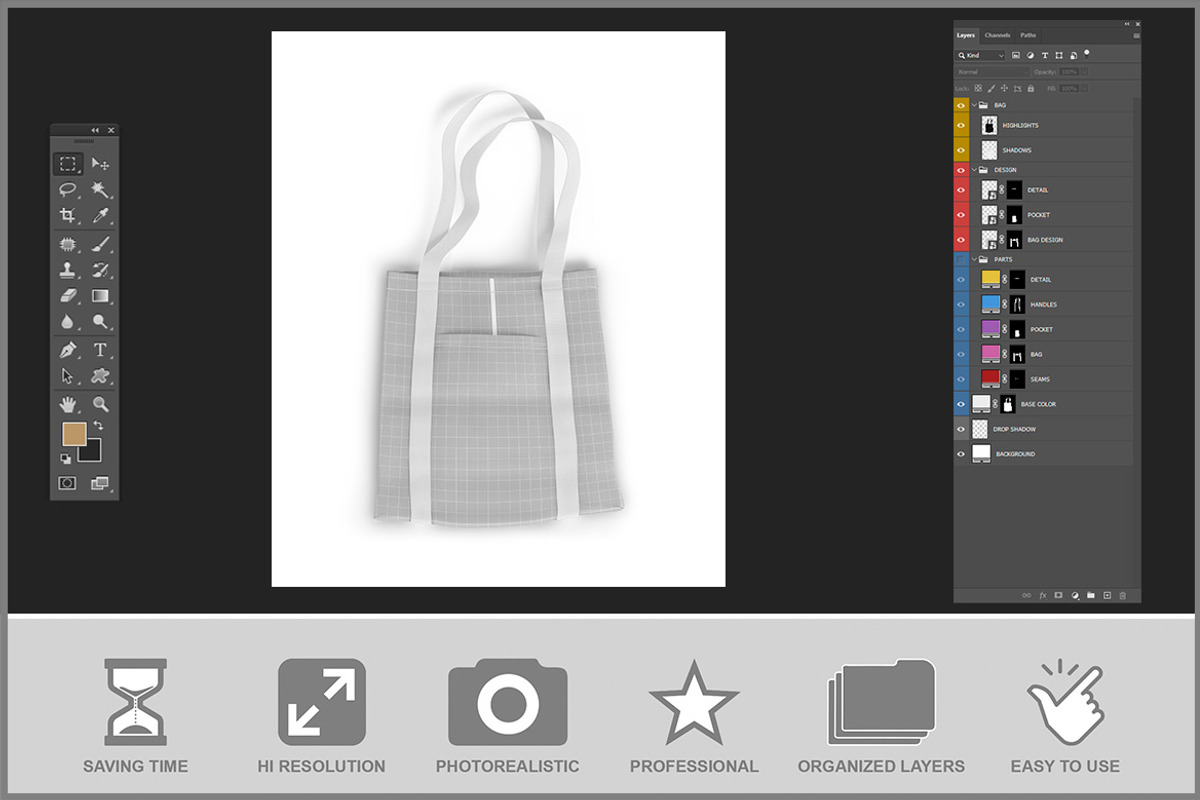The image size is (1200, 800).
Task: Switch to the Channels tab
Action: tap(997, 35)
